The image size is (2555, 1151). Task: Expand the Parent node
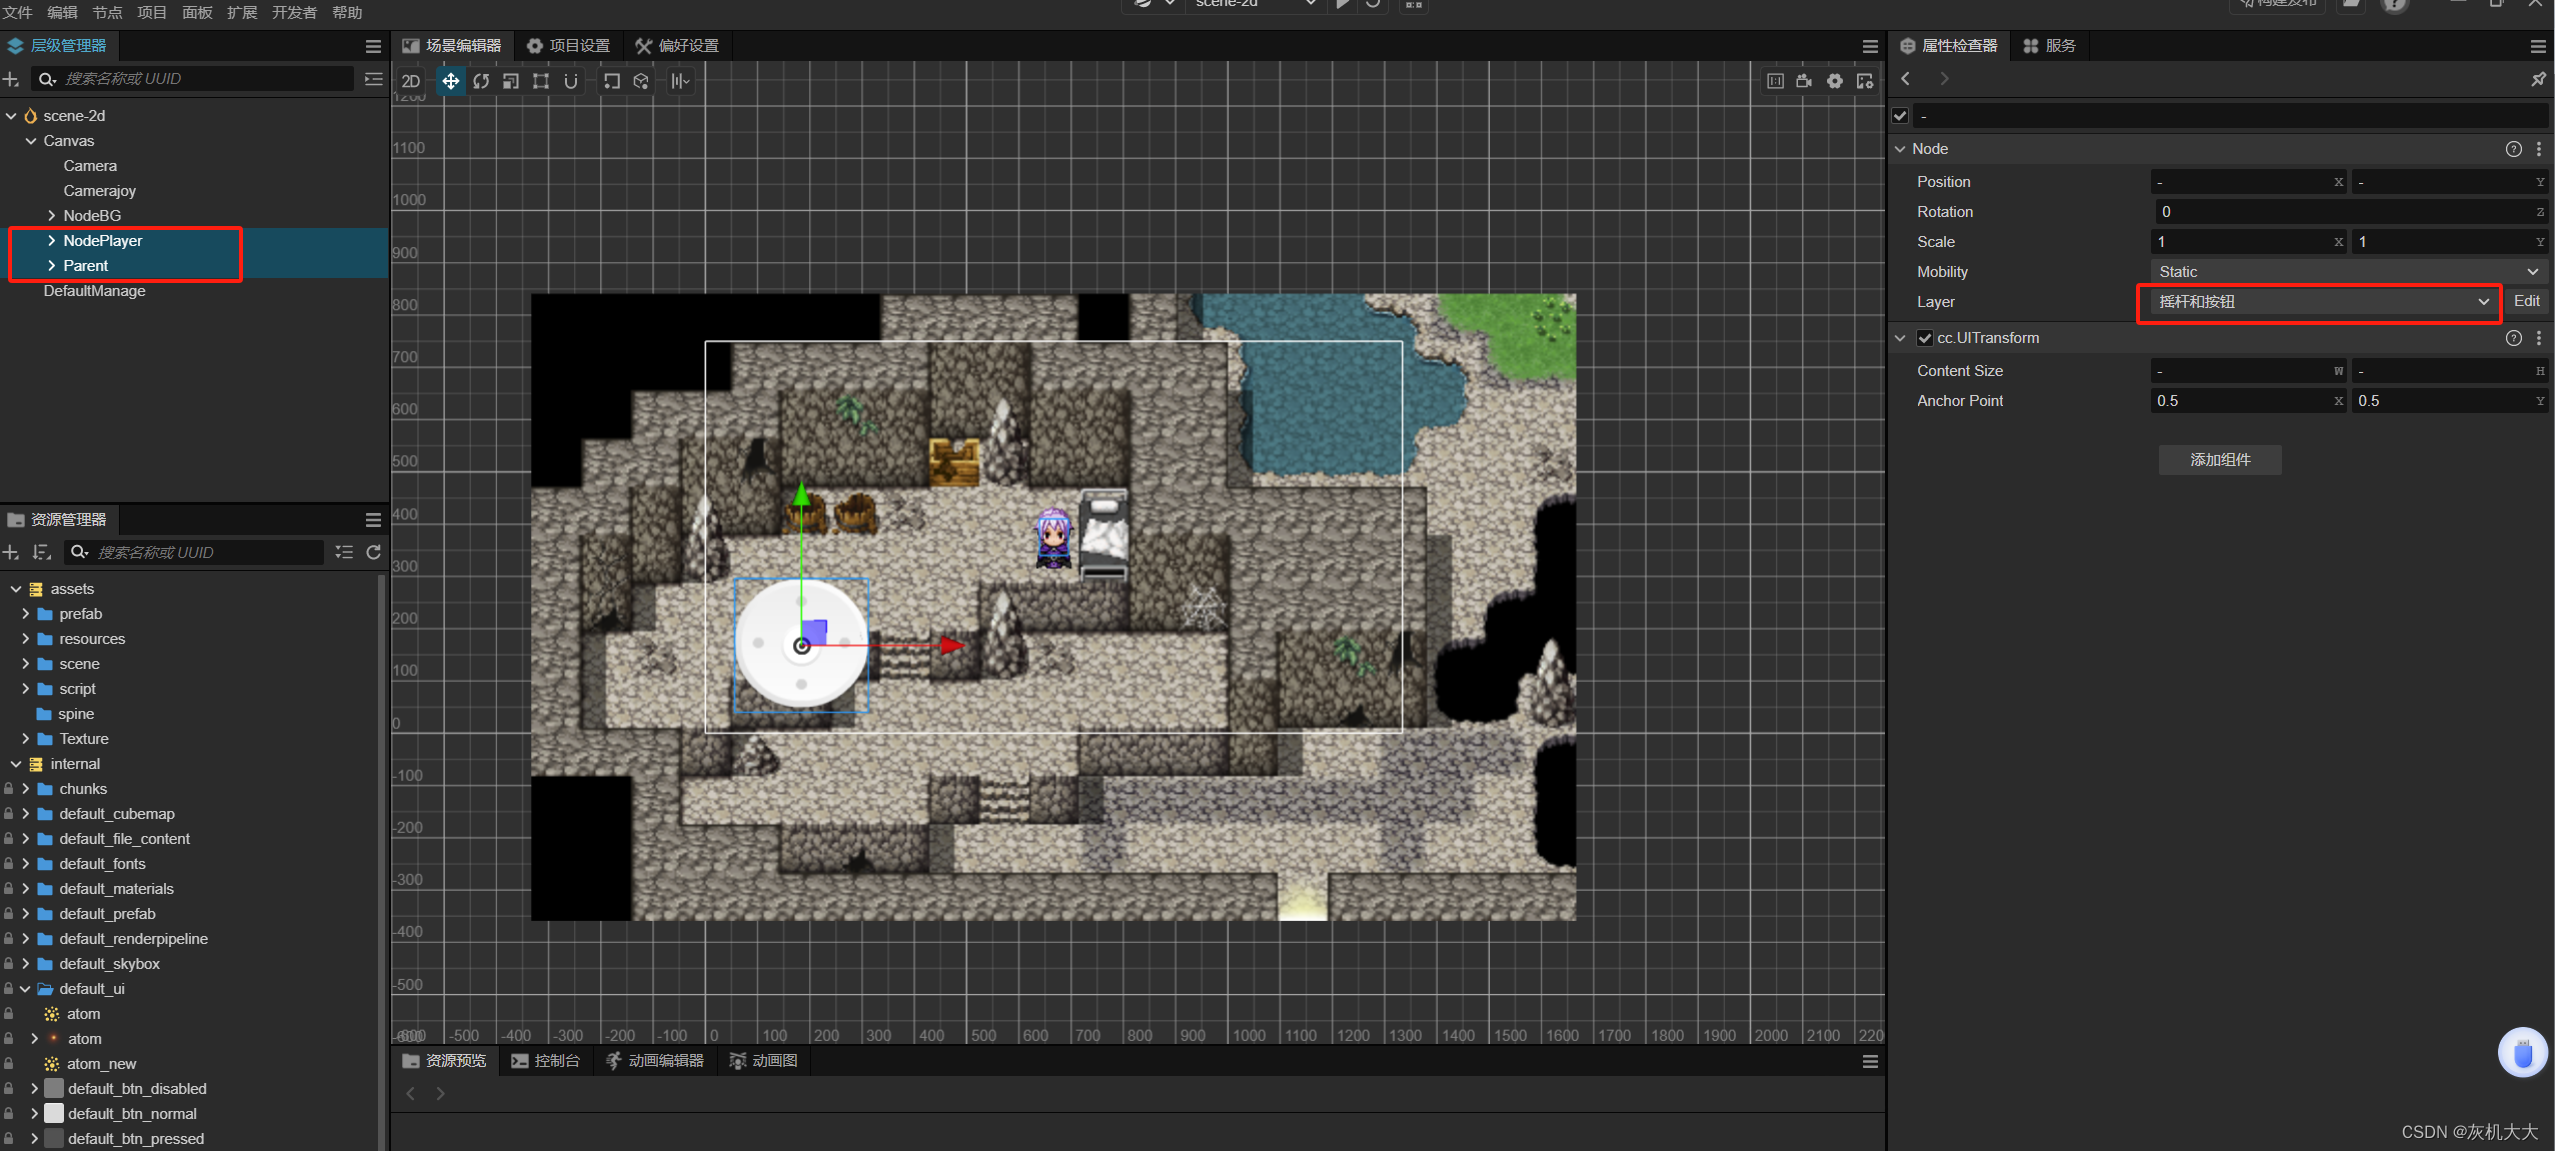(x=52, y=266)
